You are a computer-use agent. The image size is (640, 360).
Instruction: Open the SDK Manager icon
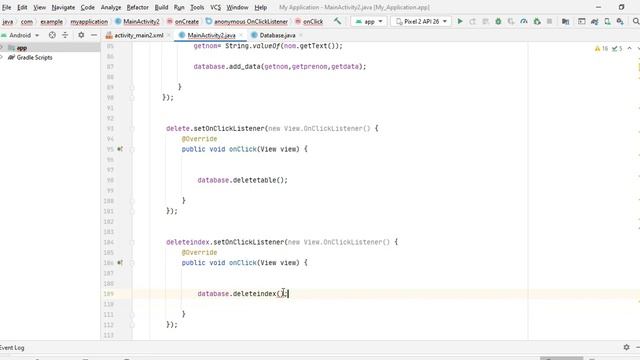pyautogui.click(x=620, y=21)
